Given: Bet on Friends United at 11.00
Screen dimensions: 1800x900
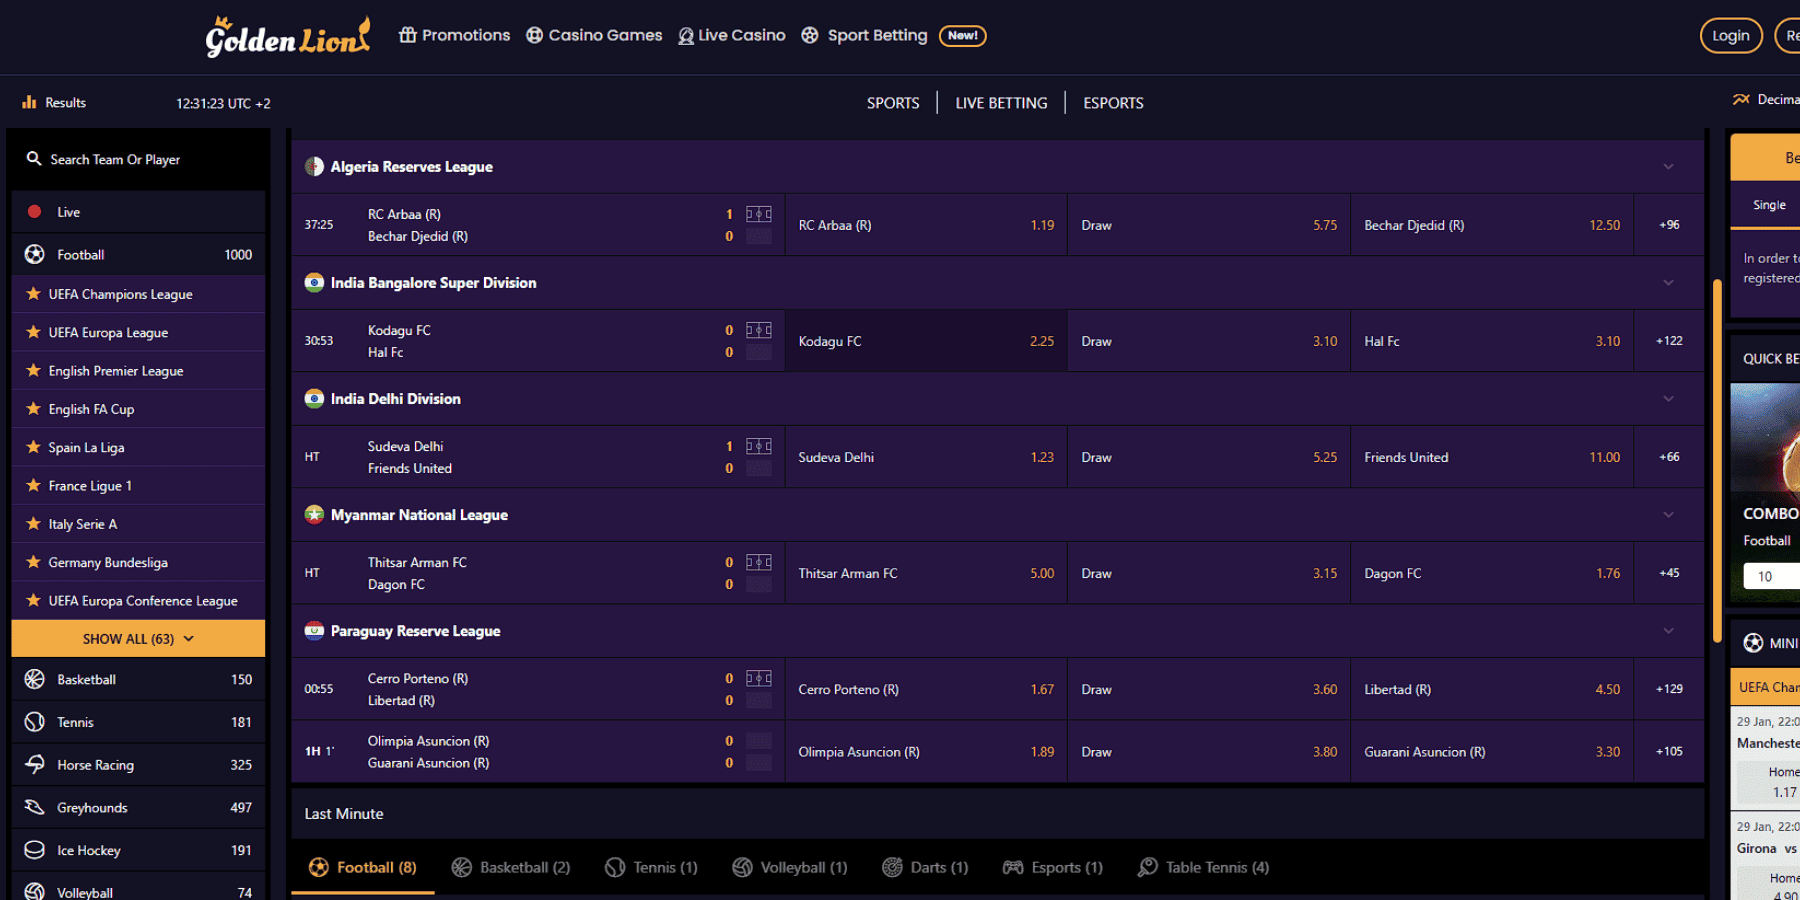Looking at the screenshot, I should tap(1492, 457).
